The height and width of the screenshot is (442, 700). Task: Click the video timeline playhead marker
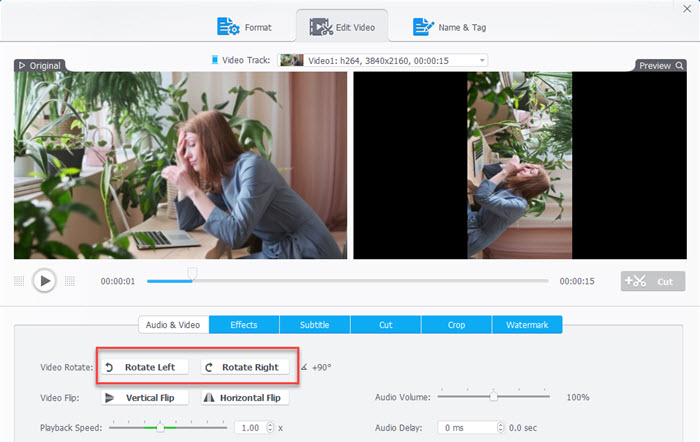[193, 272]
